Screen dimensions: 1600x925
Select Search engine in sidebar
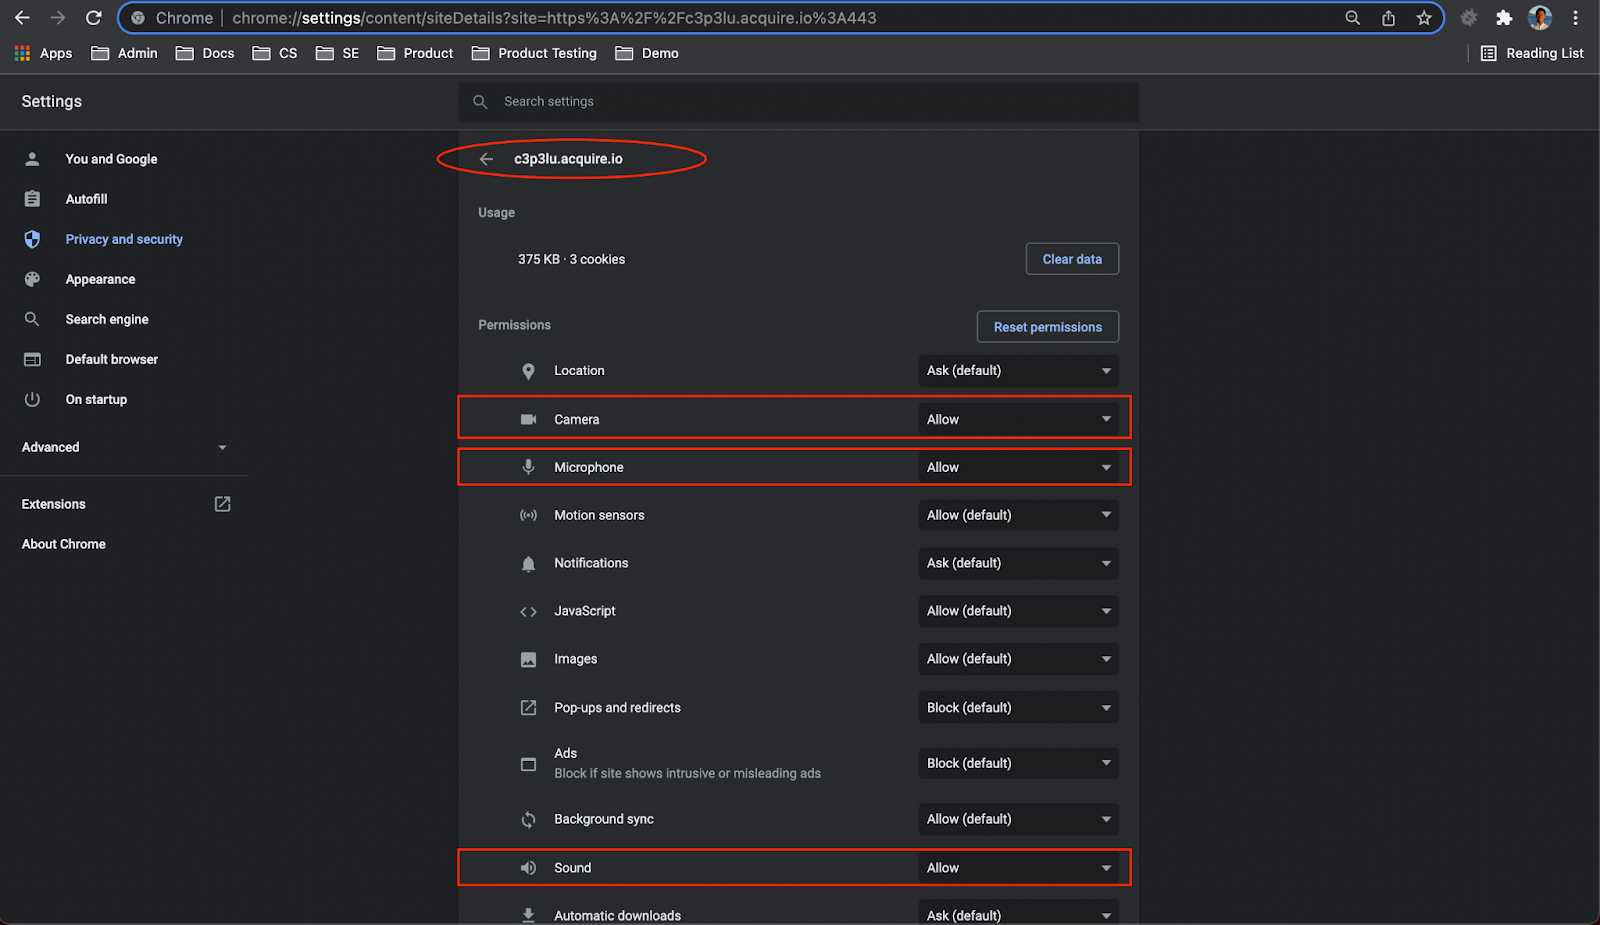(x=107, y=319)
